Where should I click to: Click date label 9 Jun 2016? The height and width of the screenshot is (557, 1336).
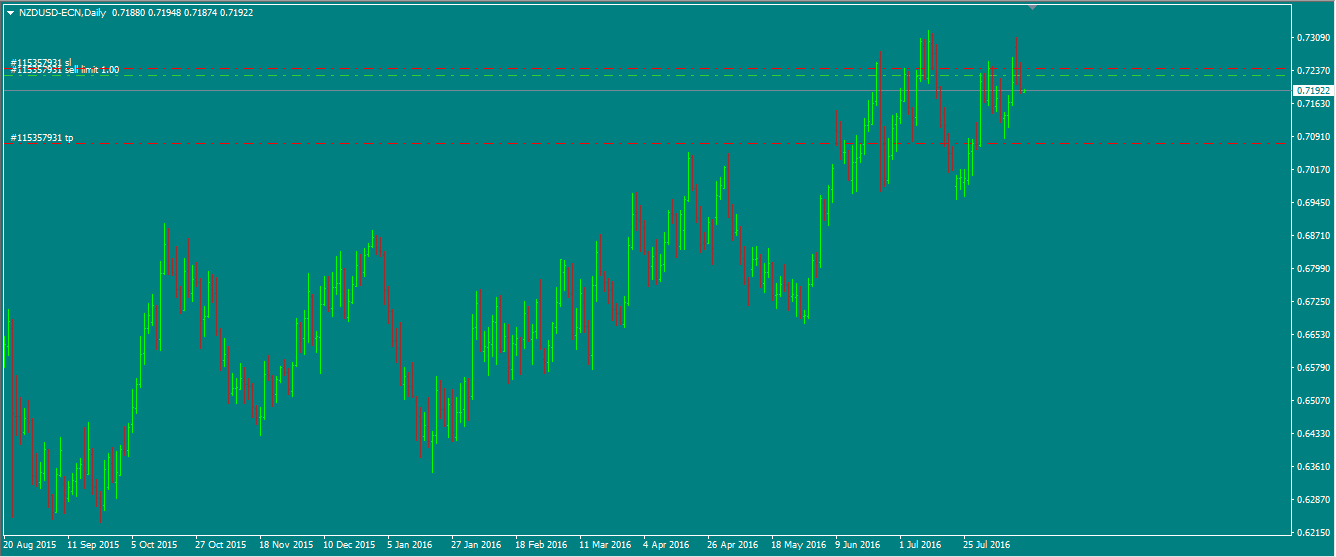tap(858, 545)
